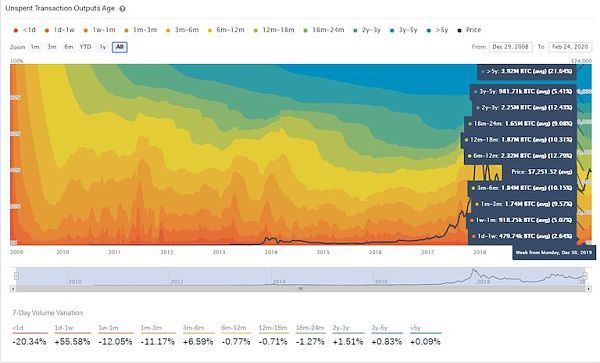Click the navigator right scroll arrow
This screenshot has height=363, width=600.
tap(589, 289)
